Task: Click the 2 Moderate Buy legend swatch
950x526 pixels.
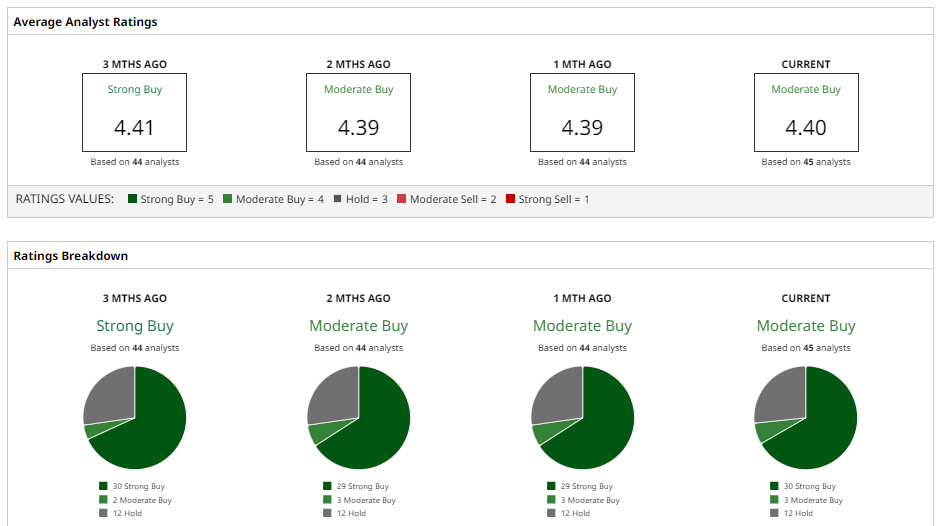Action: tap(103, 500)
